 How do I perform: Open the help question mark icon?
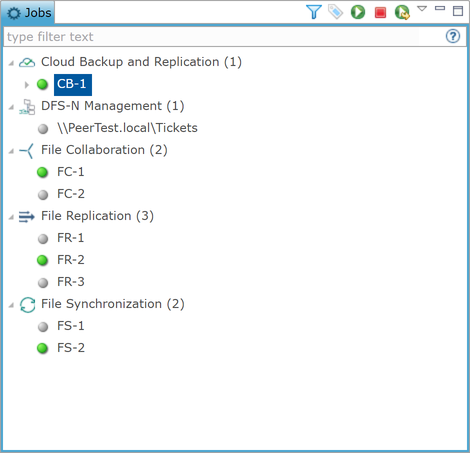point(453,36)
